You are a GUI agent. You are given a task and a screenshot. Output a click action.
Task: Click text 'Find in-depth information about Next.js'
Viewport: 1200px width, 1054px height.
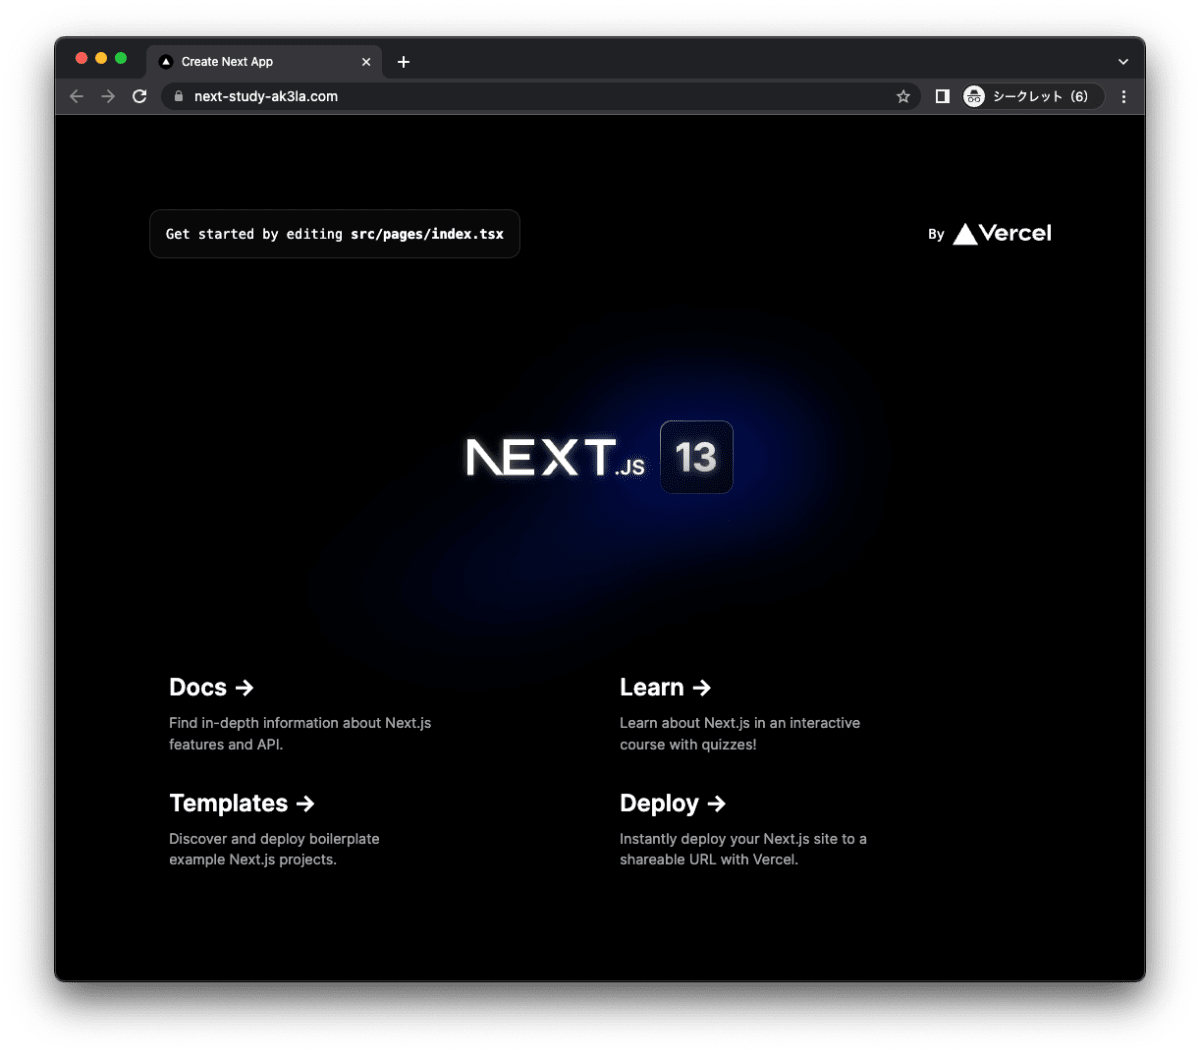tap(300, 723)
